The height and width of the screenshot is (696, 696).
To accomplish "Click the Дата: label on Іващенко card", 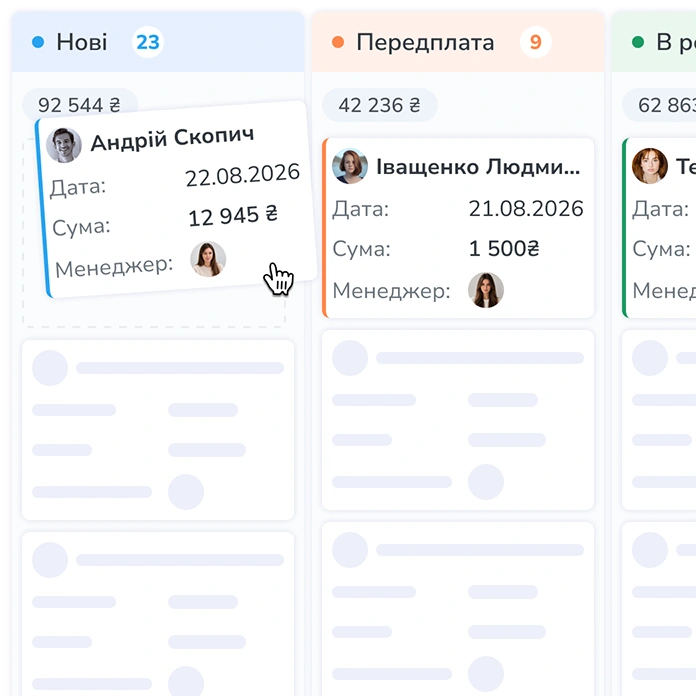I will pos(360,209).
